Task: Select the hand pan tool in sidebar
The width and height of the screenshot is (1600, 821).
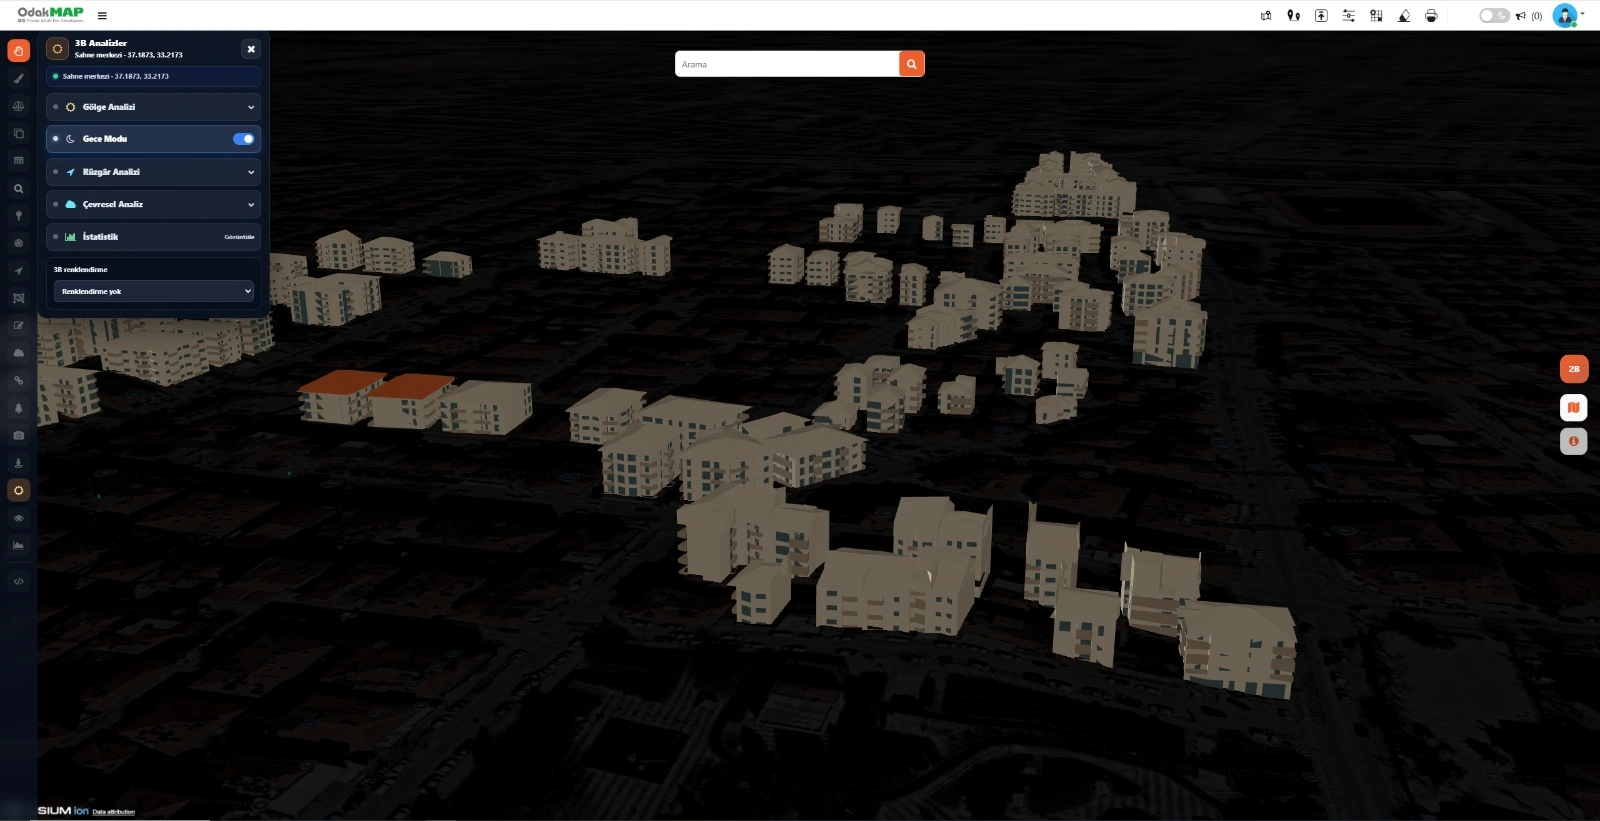Action: [x=19, y=51]
